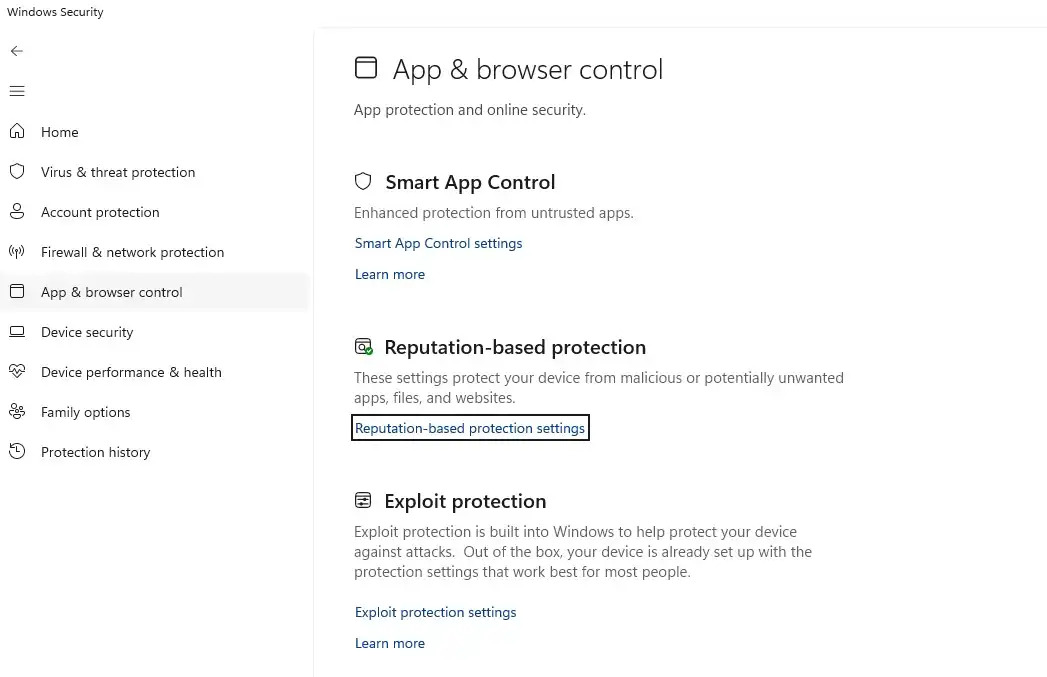Click the back arrow at the top
Viewport: 1047px width, 677px height.
click(16, 50)
